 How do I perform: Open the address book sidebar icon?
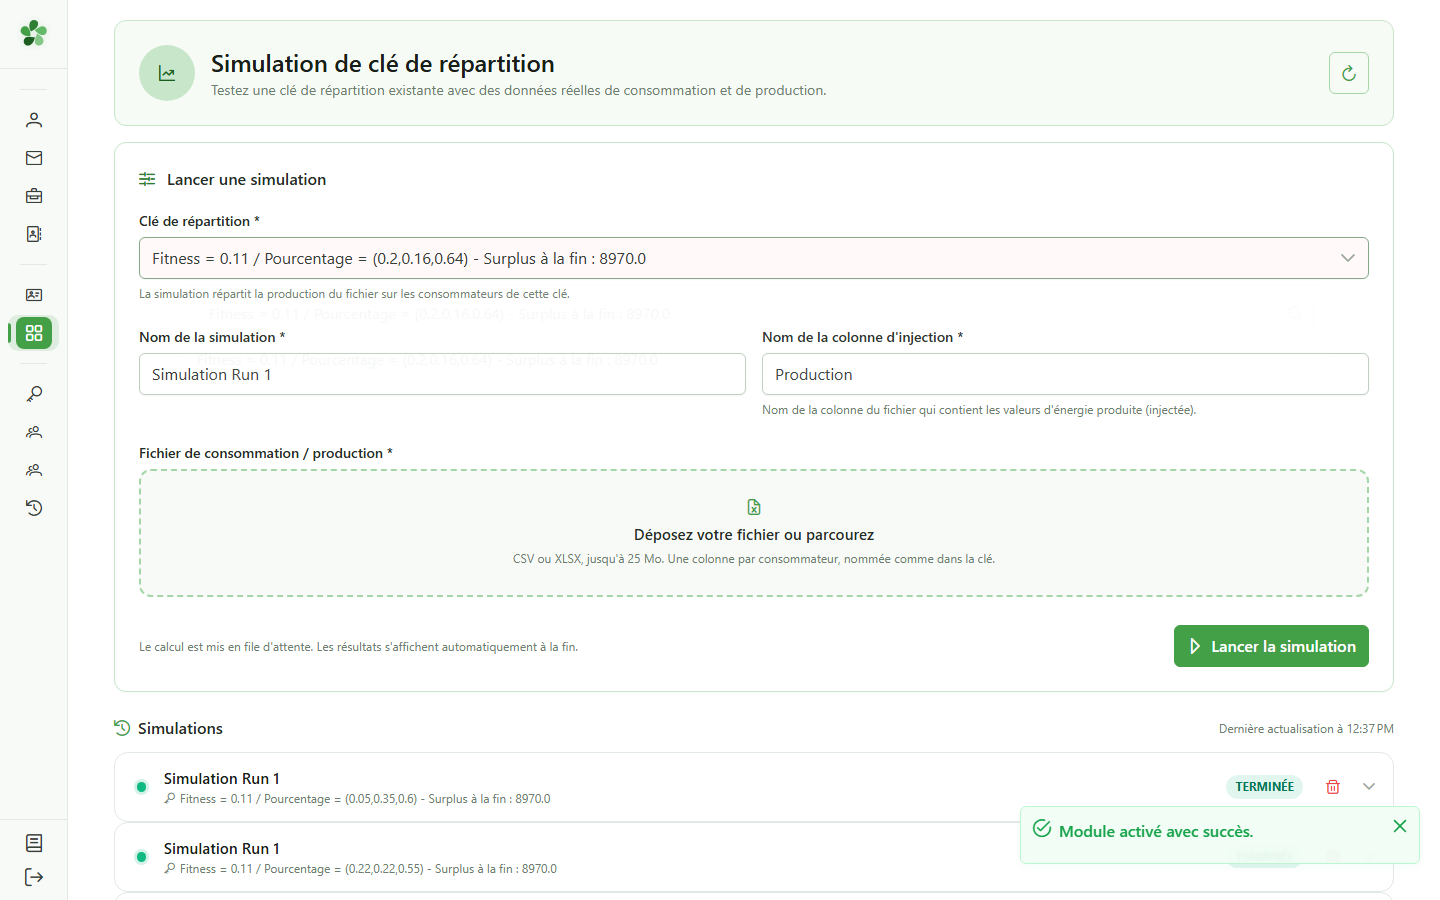(x=34, y=234)
